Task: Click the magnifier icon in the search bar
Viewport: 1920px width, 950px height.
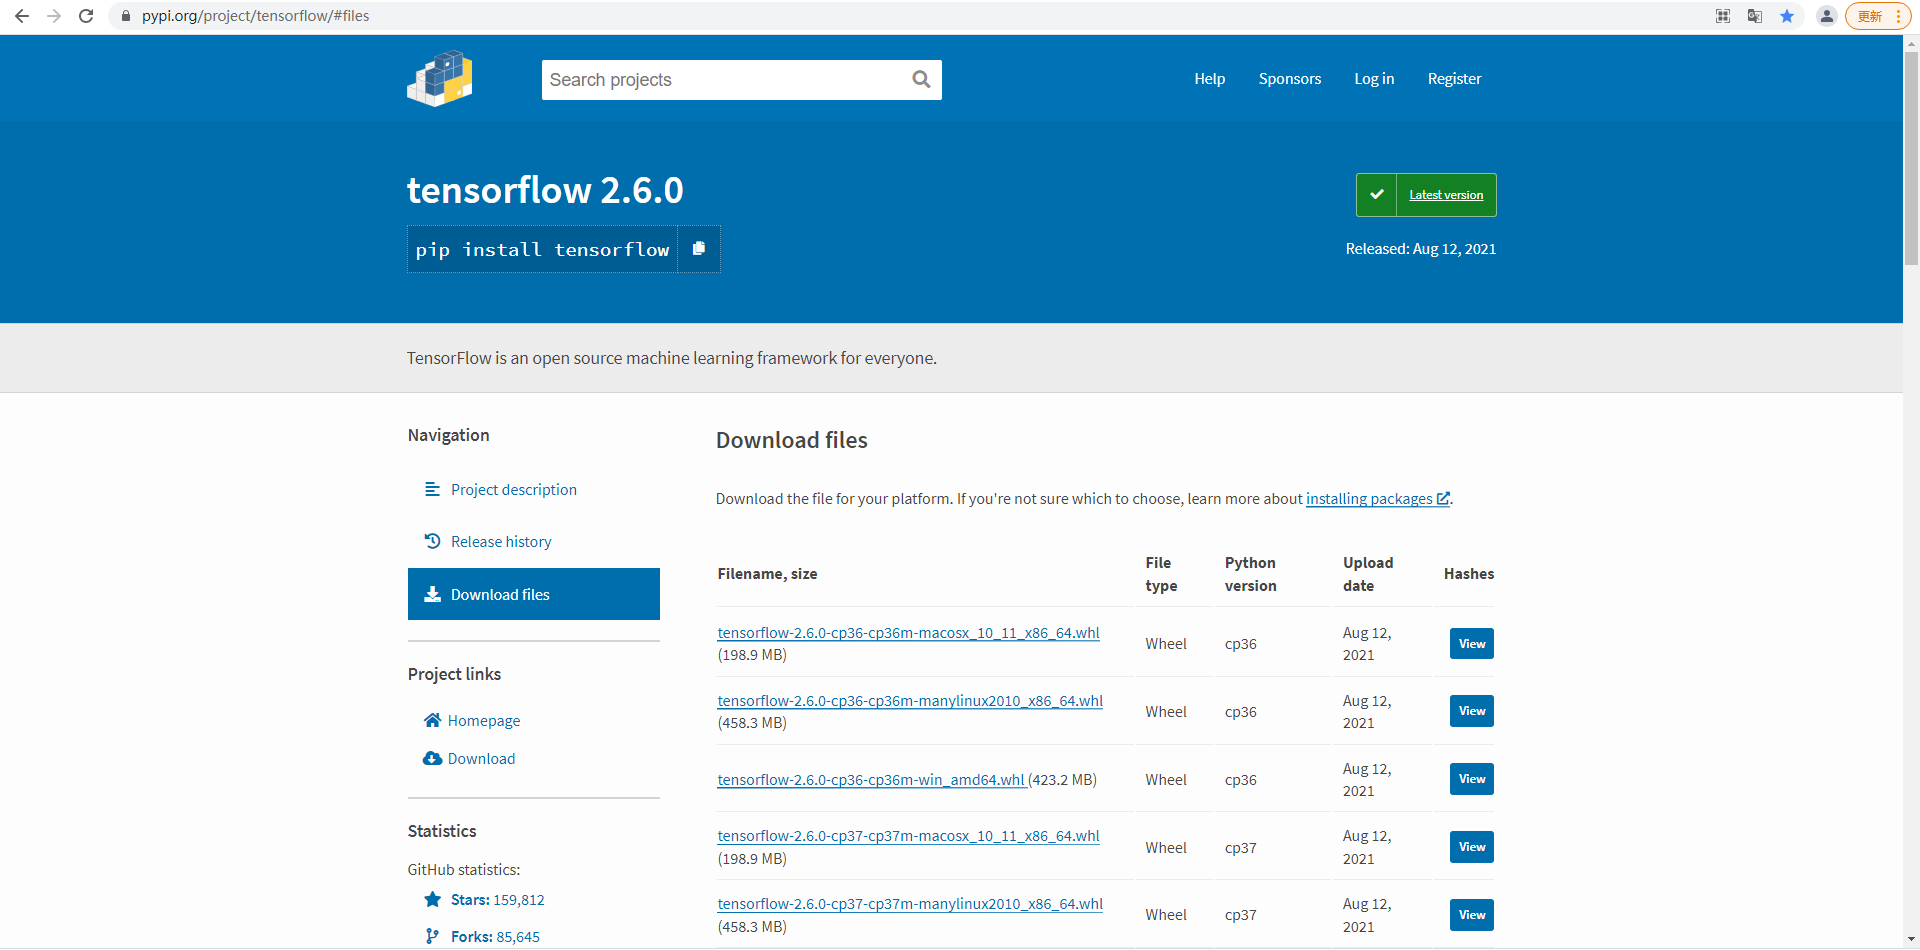Action: point(920,79)
